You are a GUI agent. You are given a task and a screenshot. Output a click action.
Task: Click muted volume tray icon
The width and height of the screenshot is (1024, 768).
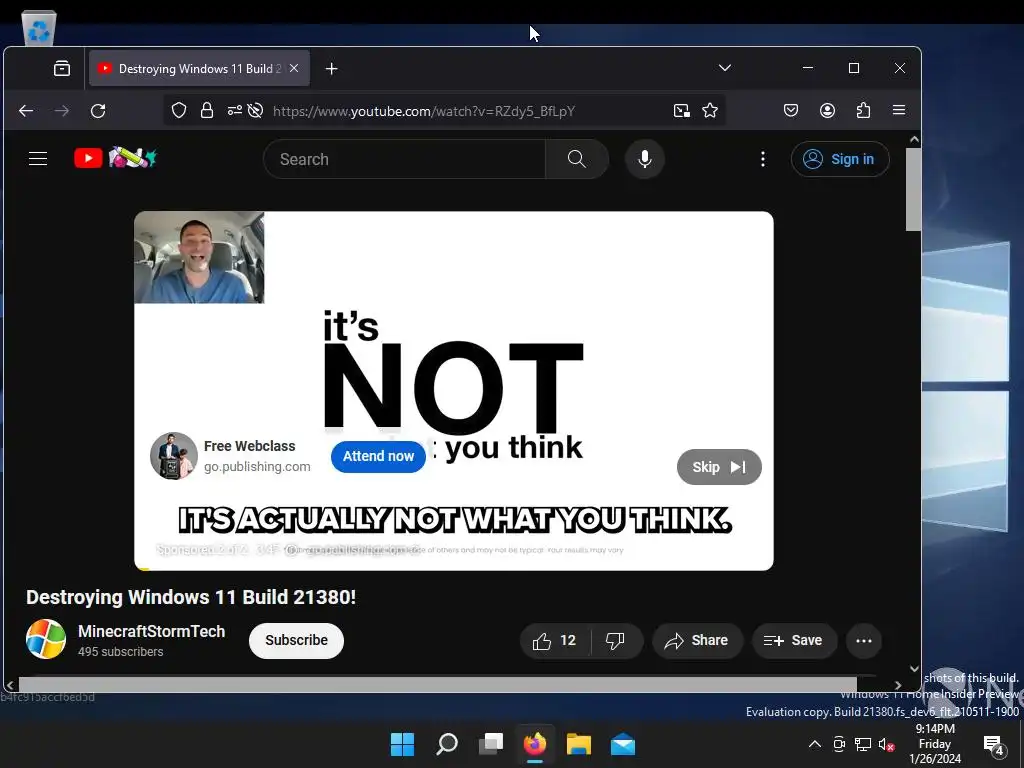(886, 744)
